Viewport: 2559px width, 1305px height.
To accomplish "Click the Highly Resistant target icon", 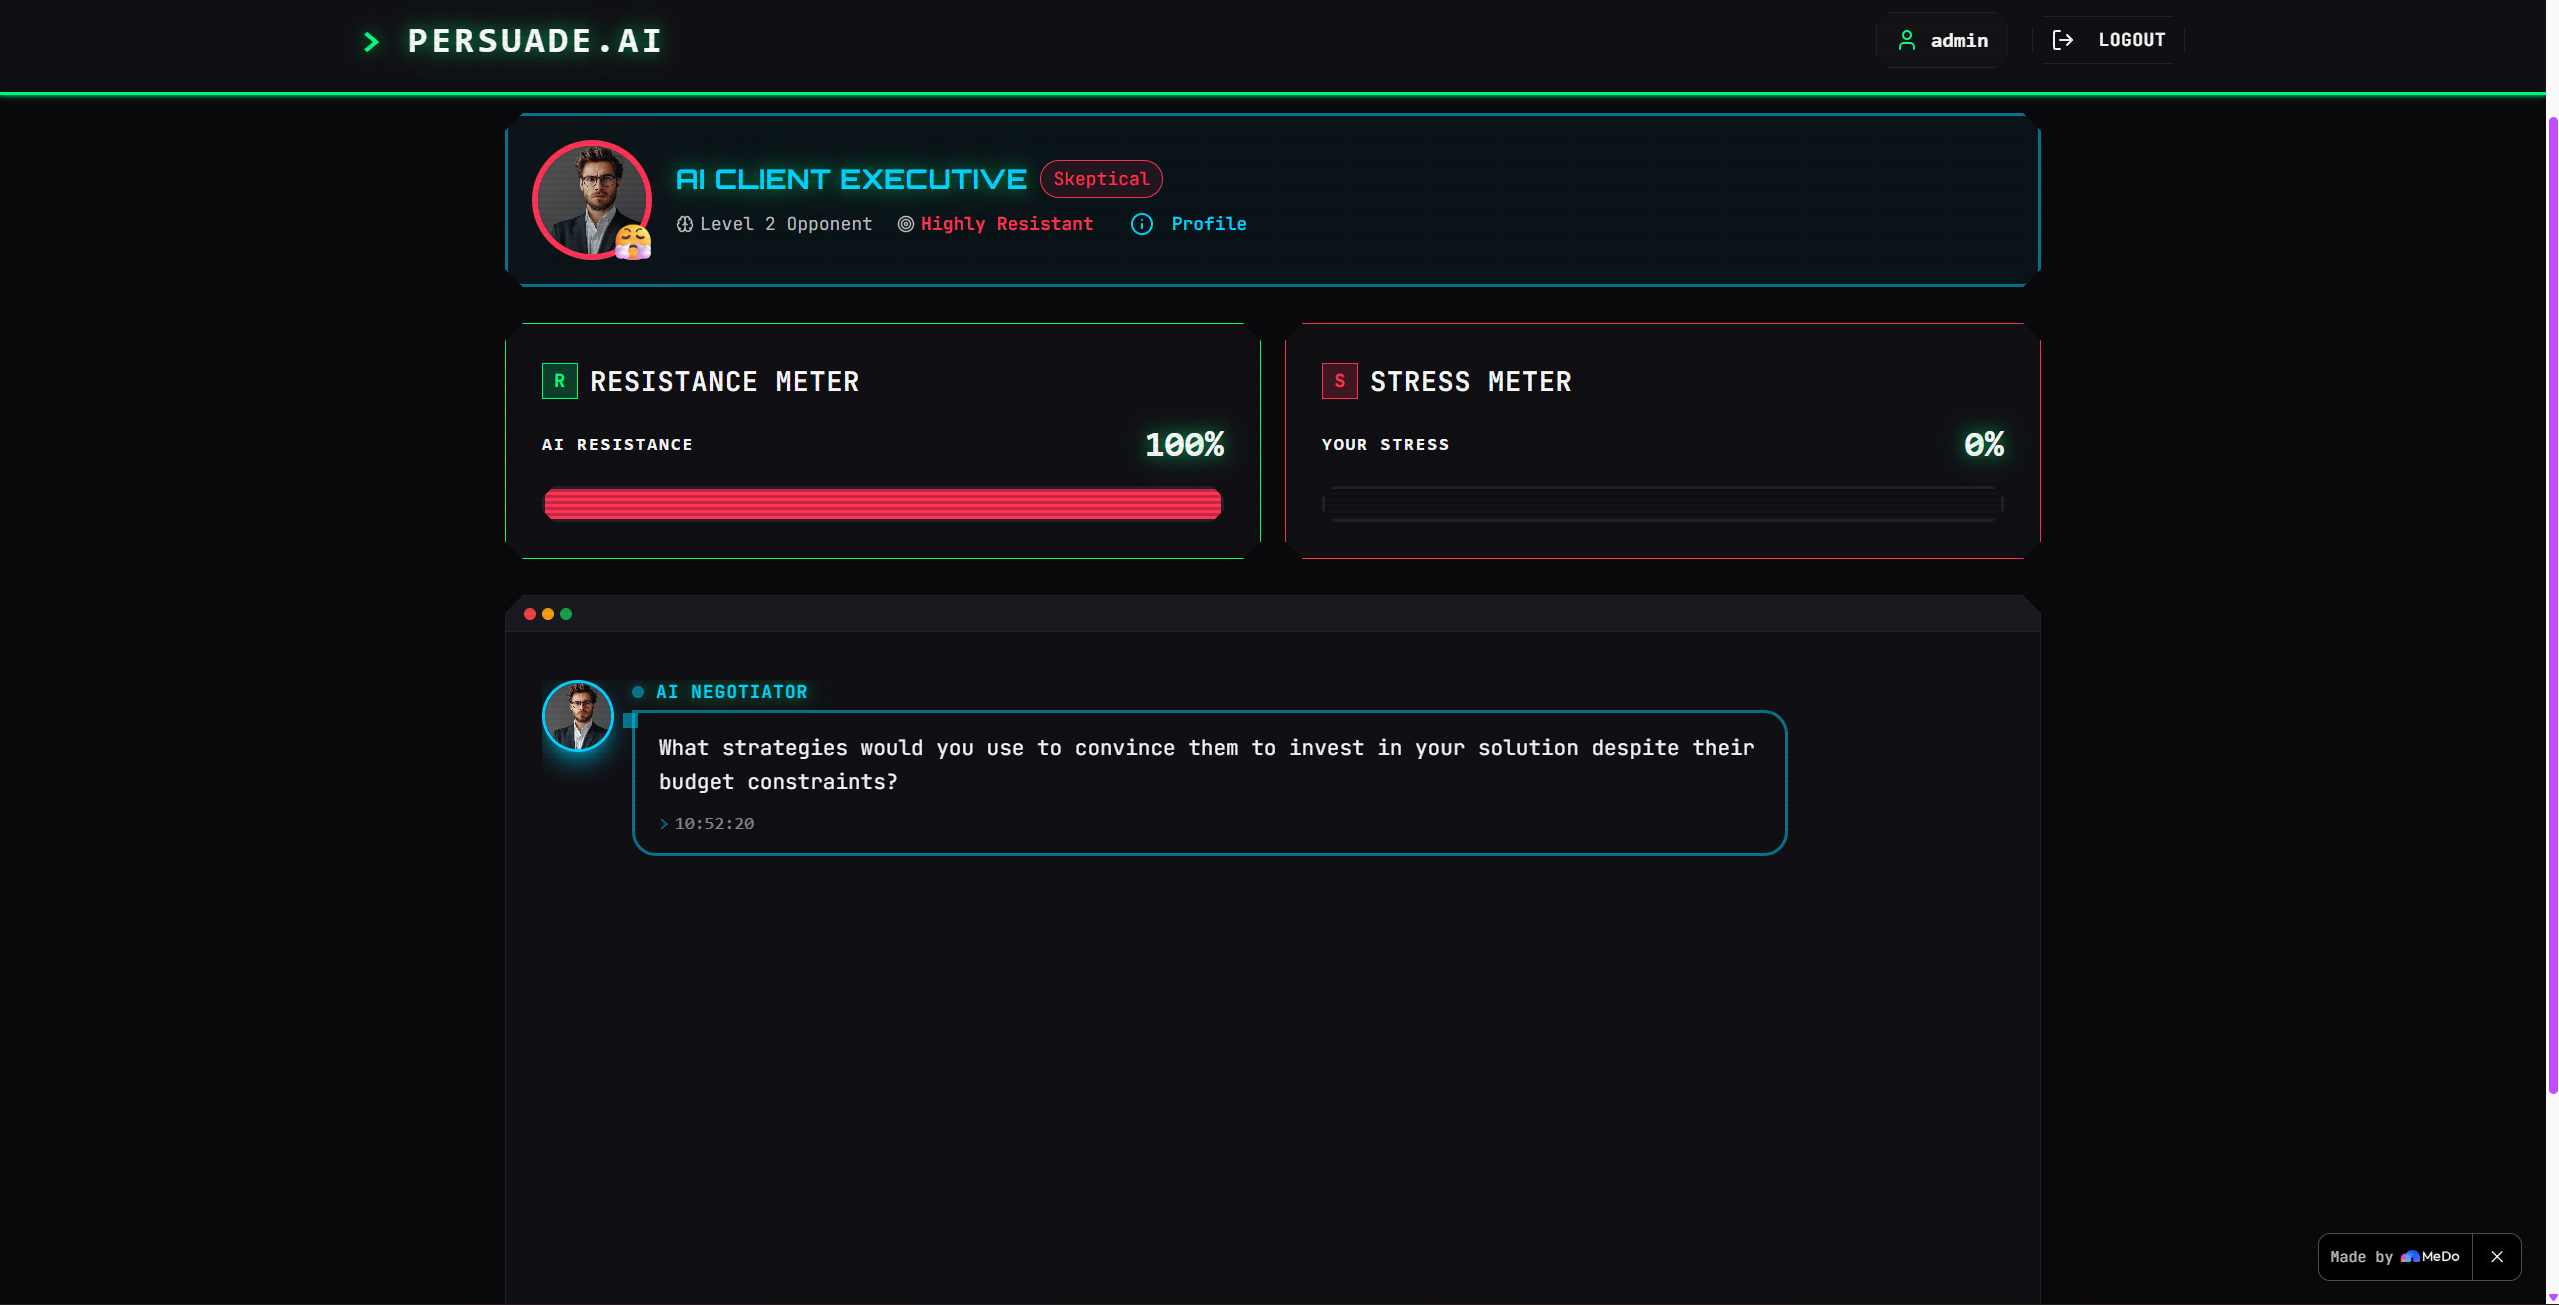I will click(906, 224).
